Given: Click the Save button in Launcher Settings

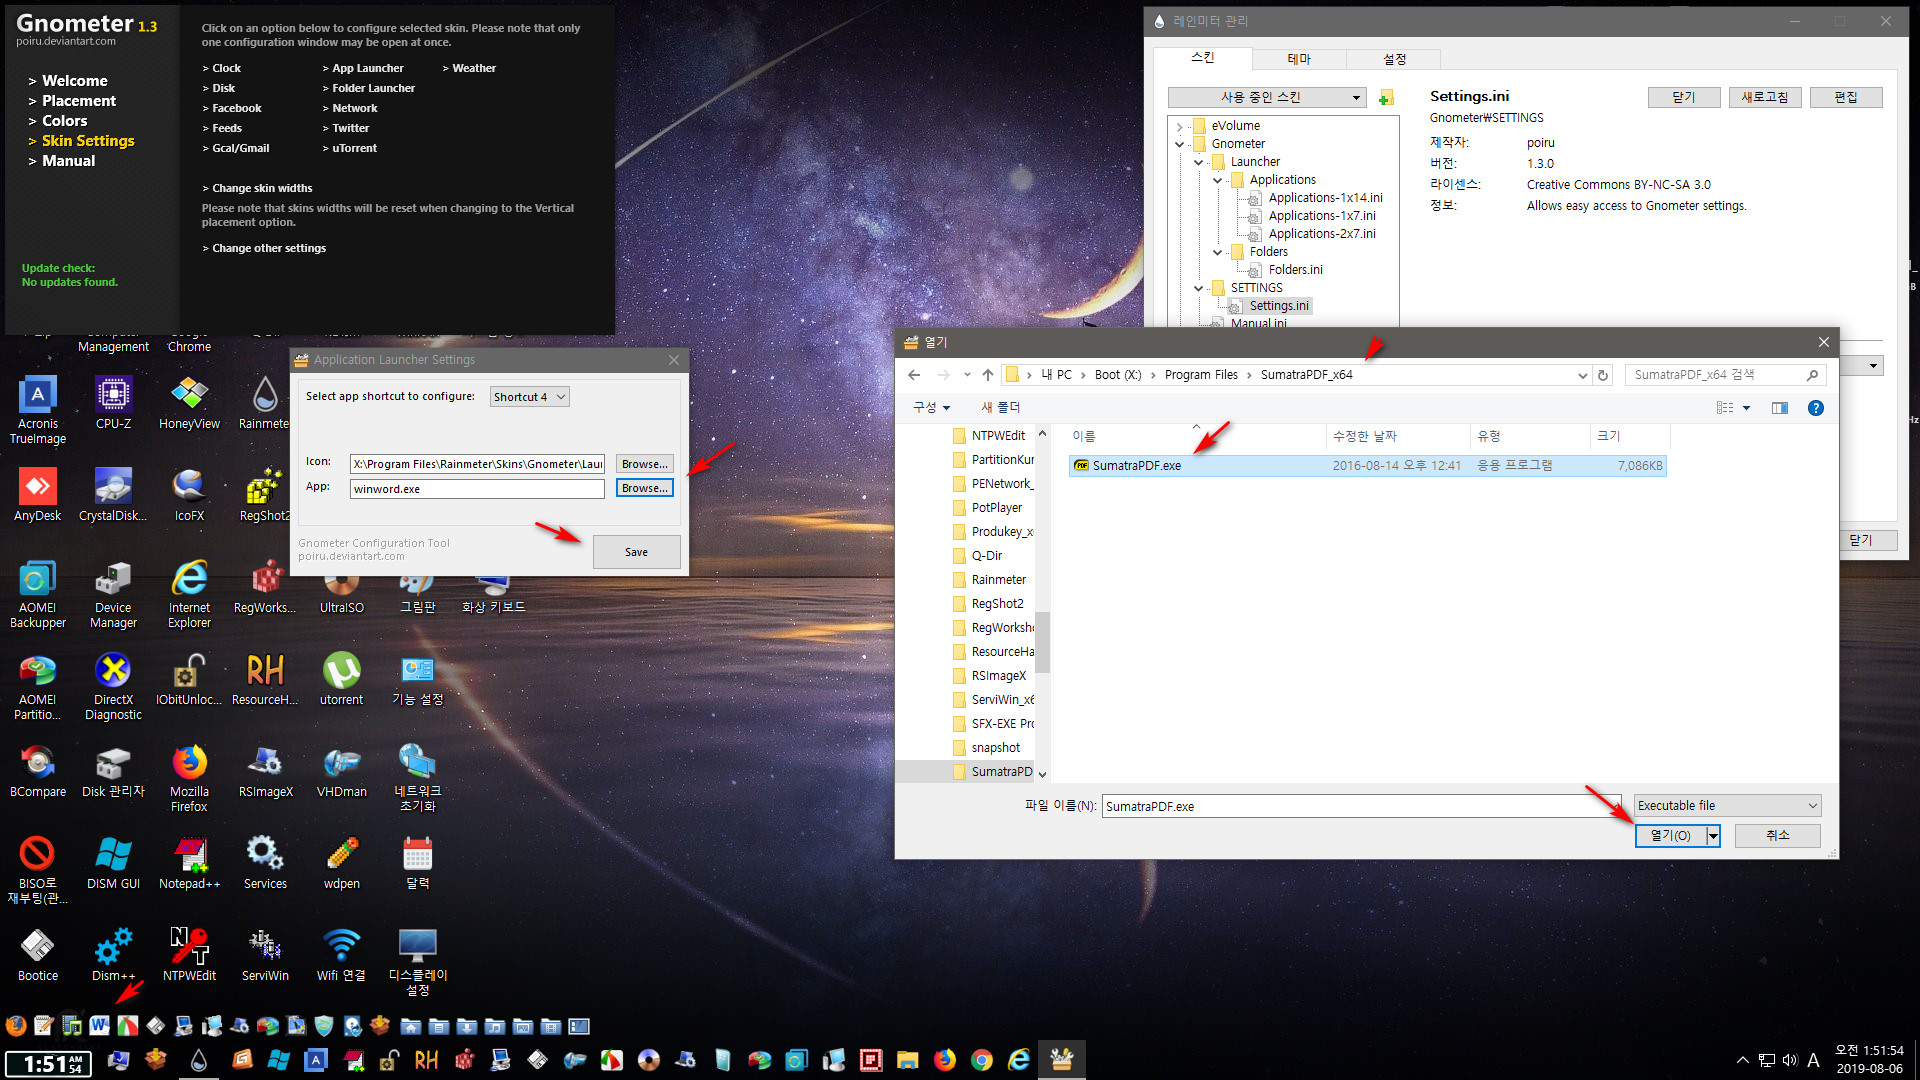Looking at the screenshot, I should 637,552.
